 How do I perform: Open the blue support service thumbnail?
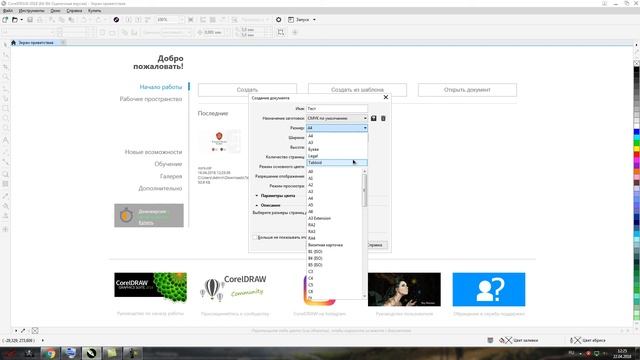489,289
